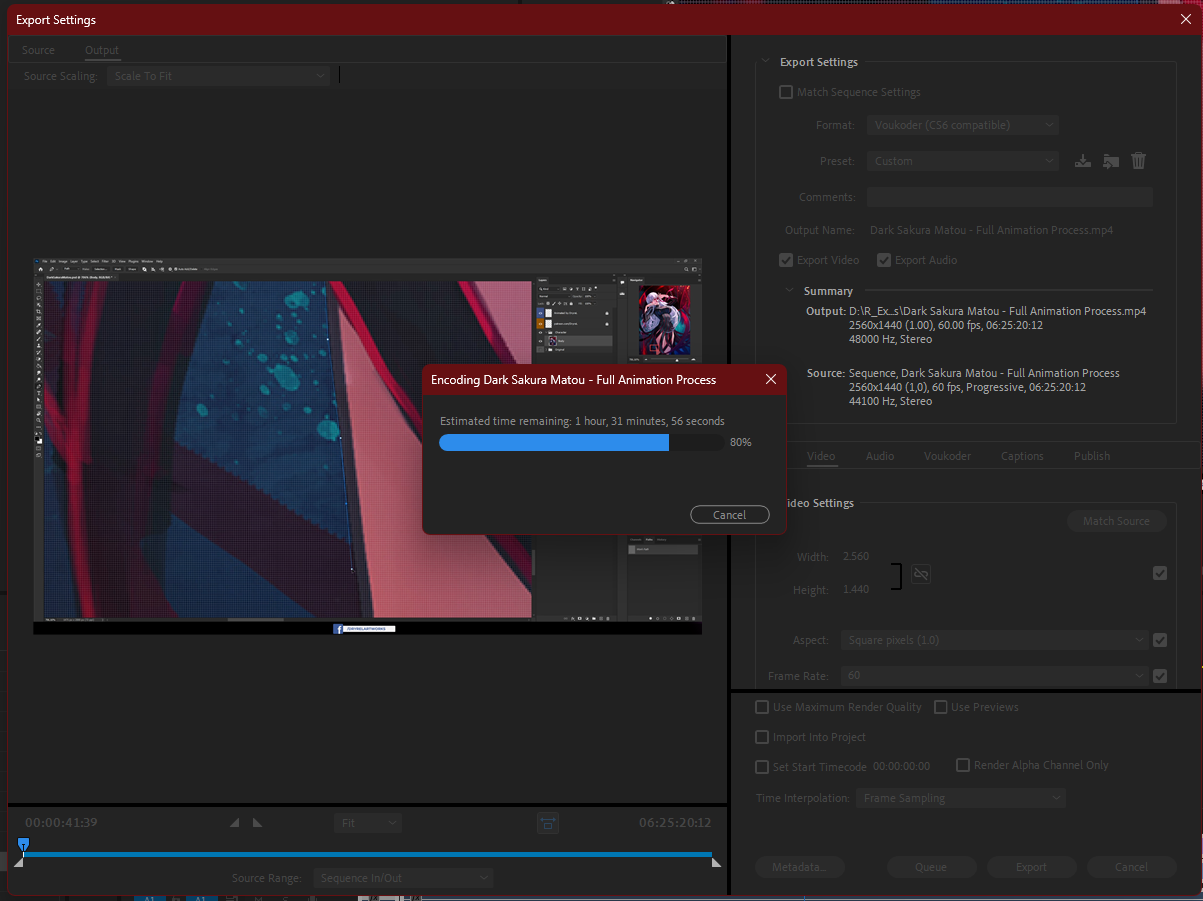Click the Set In Point marker icon

point(235,823)
